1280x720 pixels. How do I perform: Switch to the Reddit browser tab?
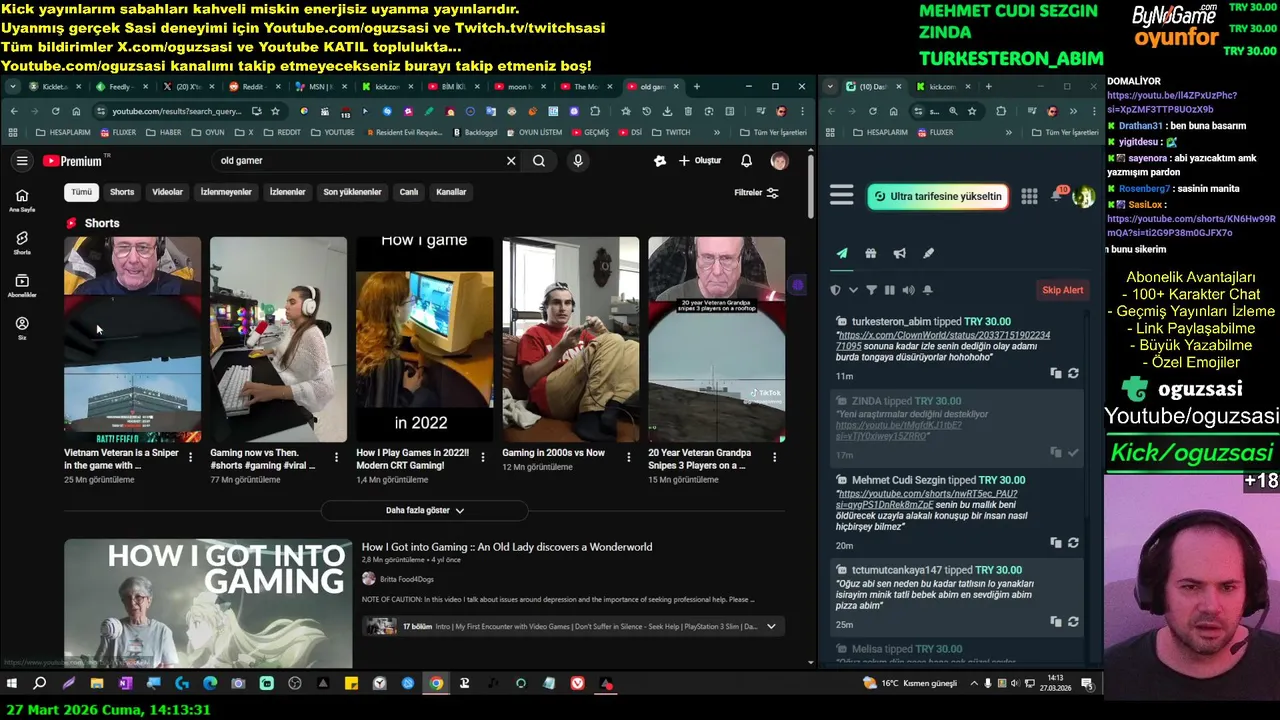(x=257, y=87)
